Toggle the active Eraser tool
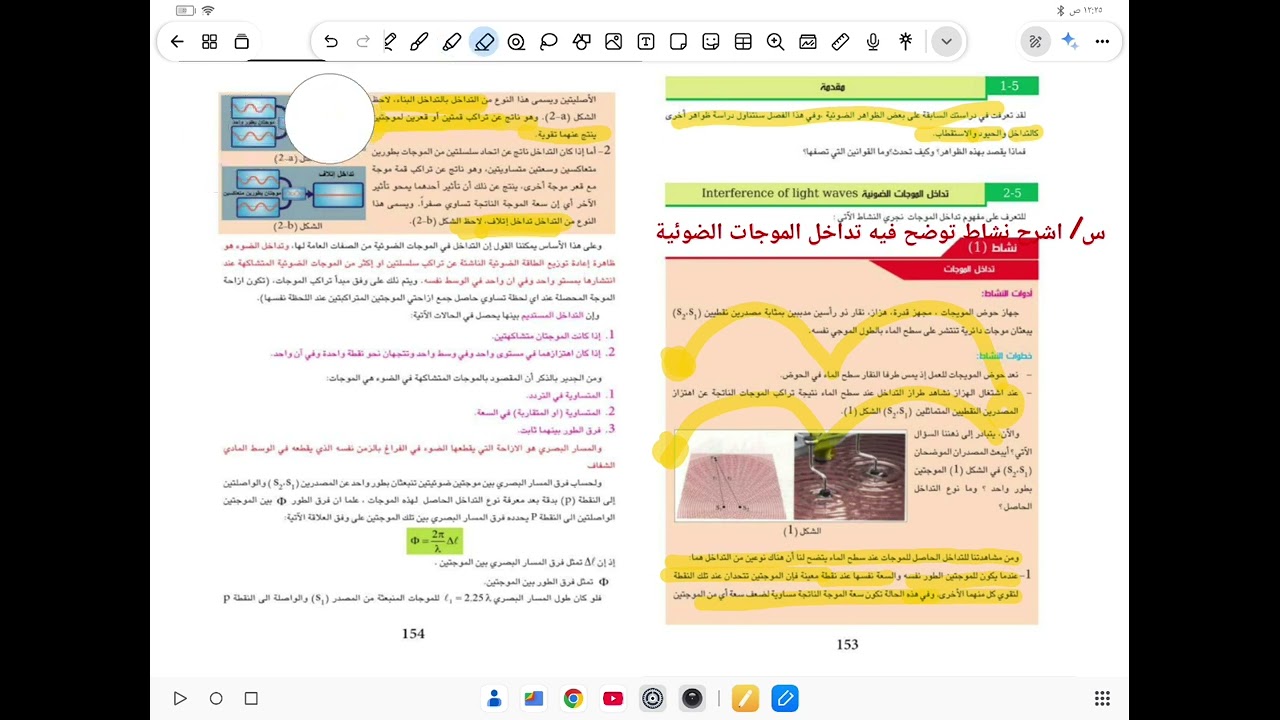1280x720 pixels. (x=484, y=42)
